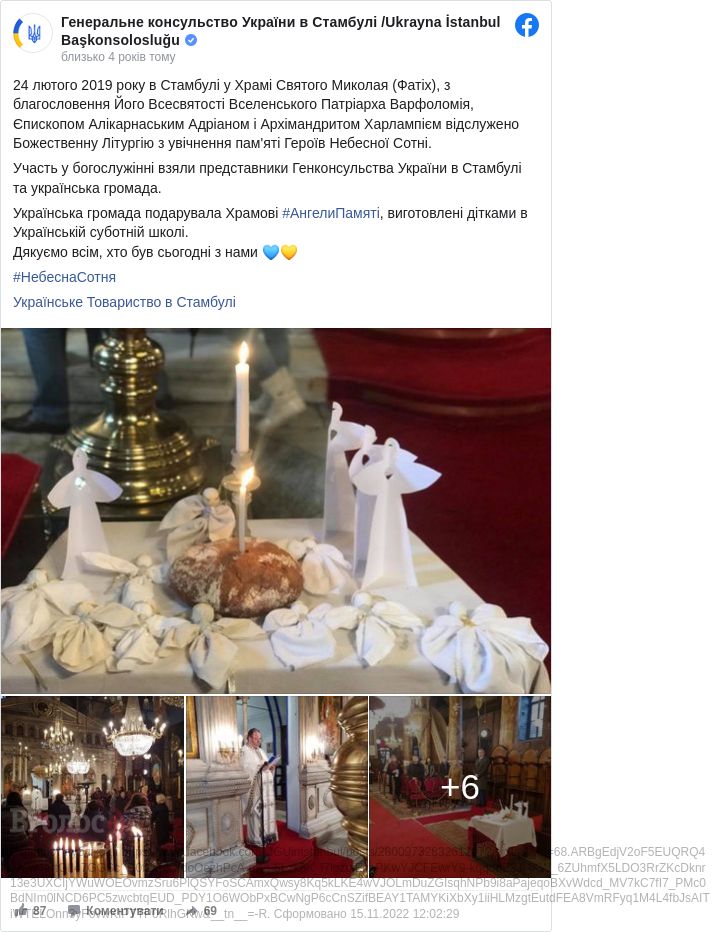The height and width of the screenshot is (932, 720).
Task: Open the Генеральне консульство України page name link
Action: click(x=281, y=31)
